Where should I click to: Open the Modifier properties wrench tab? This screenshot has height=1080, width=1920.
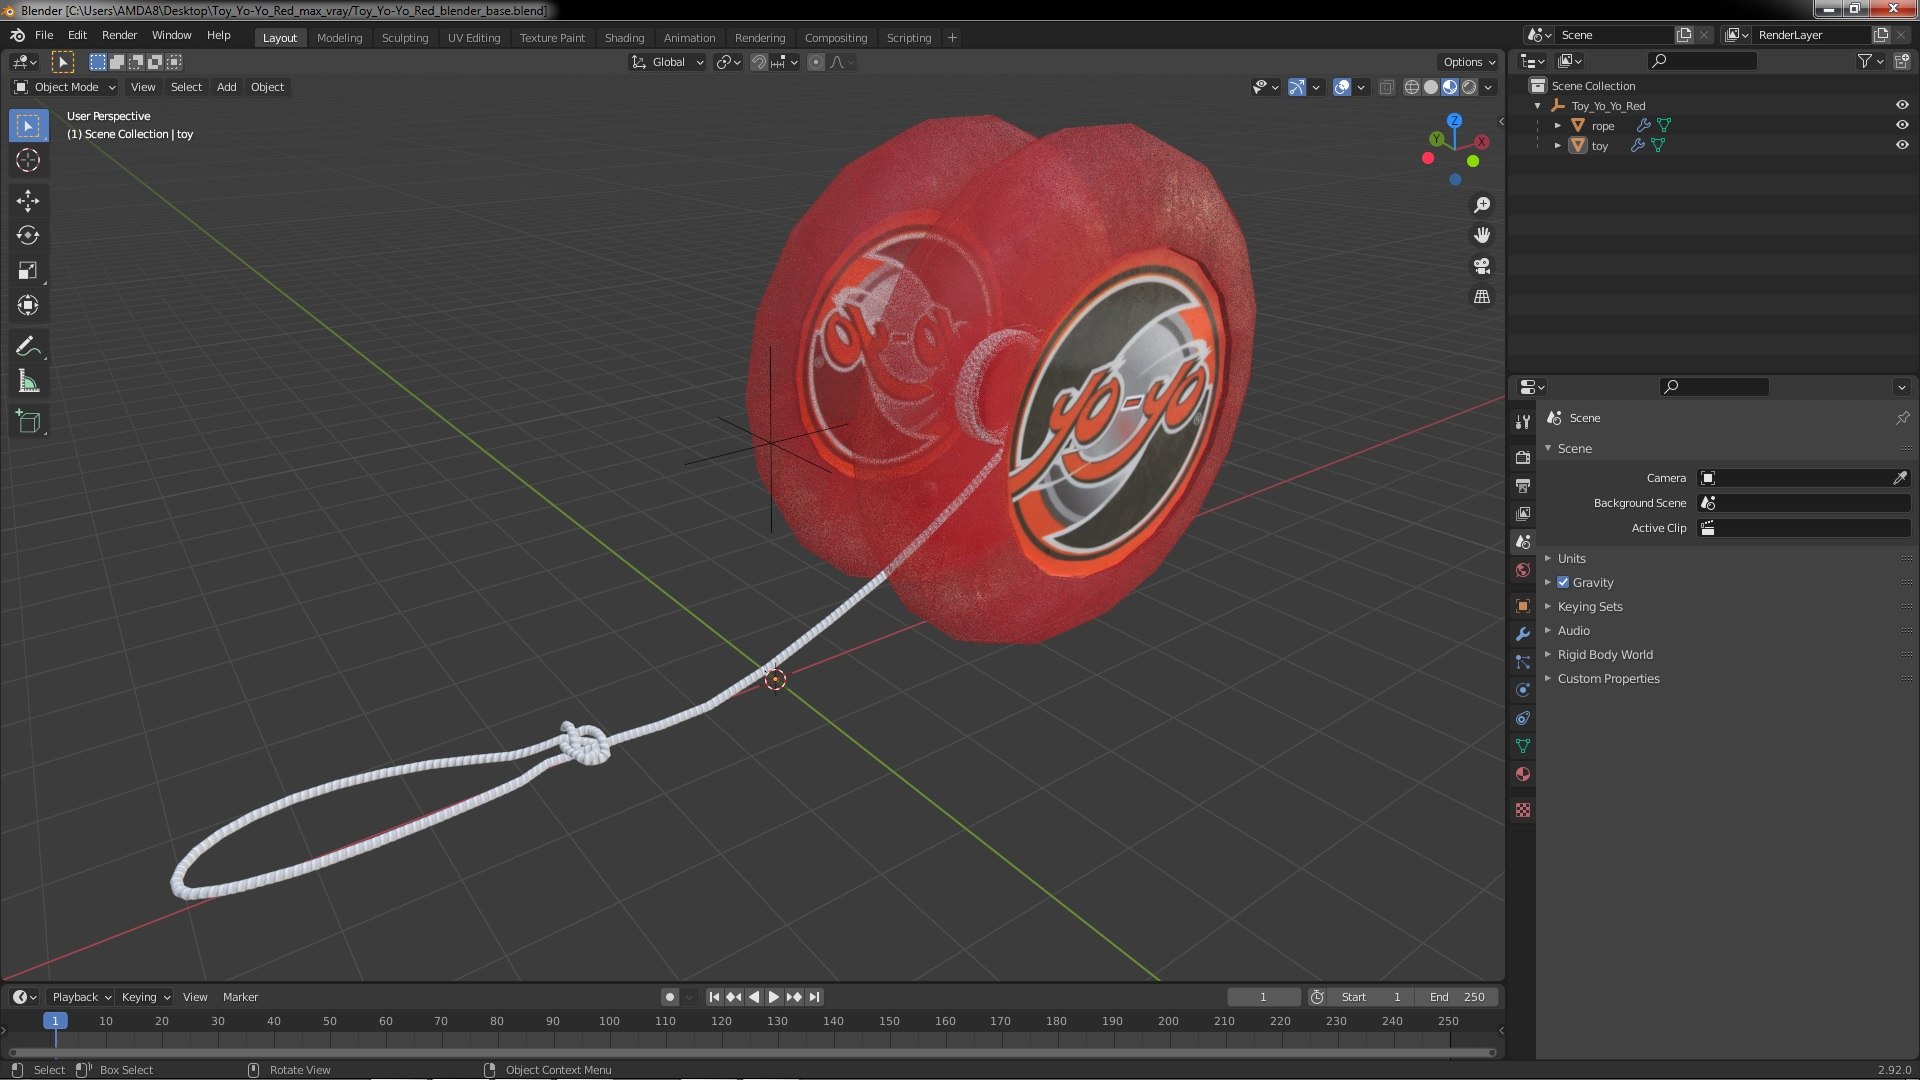[x=1523, y=634]
